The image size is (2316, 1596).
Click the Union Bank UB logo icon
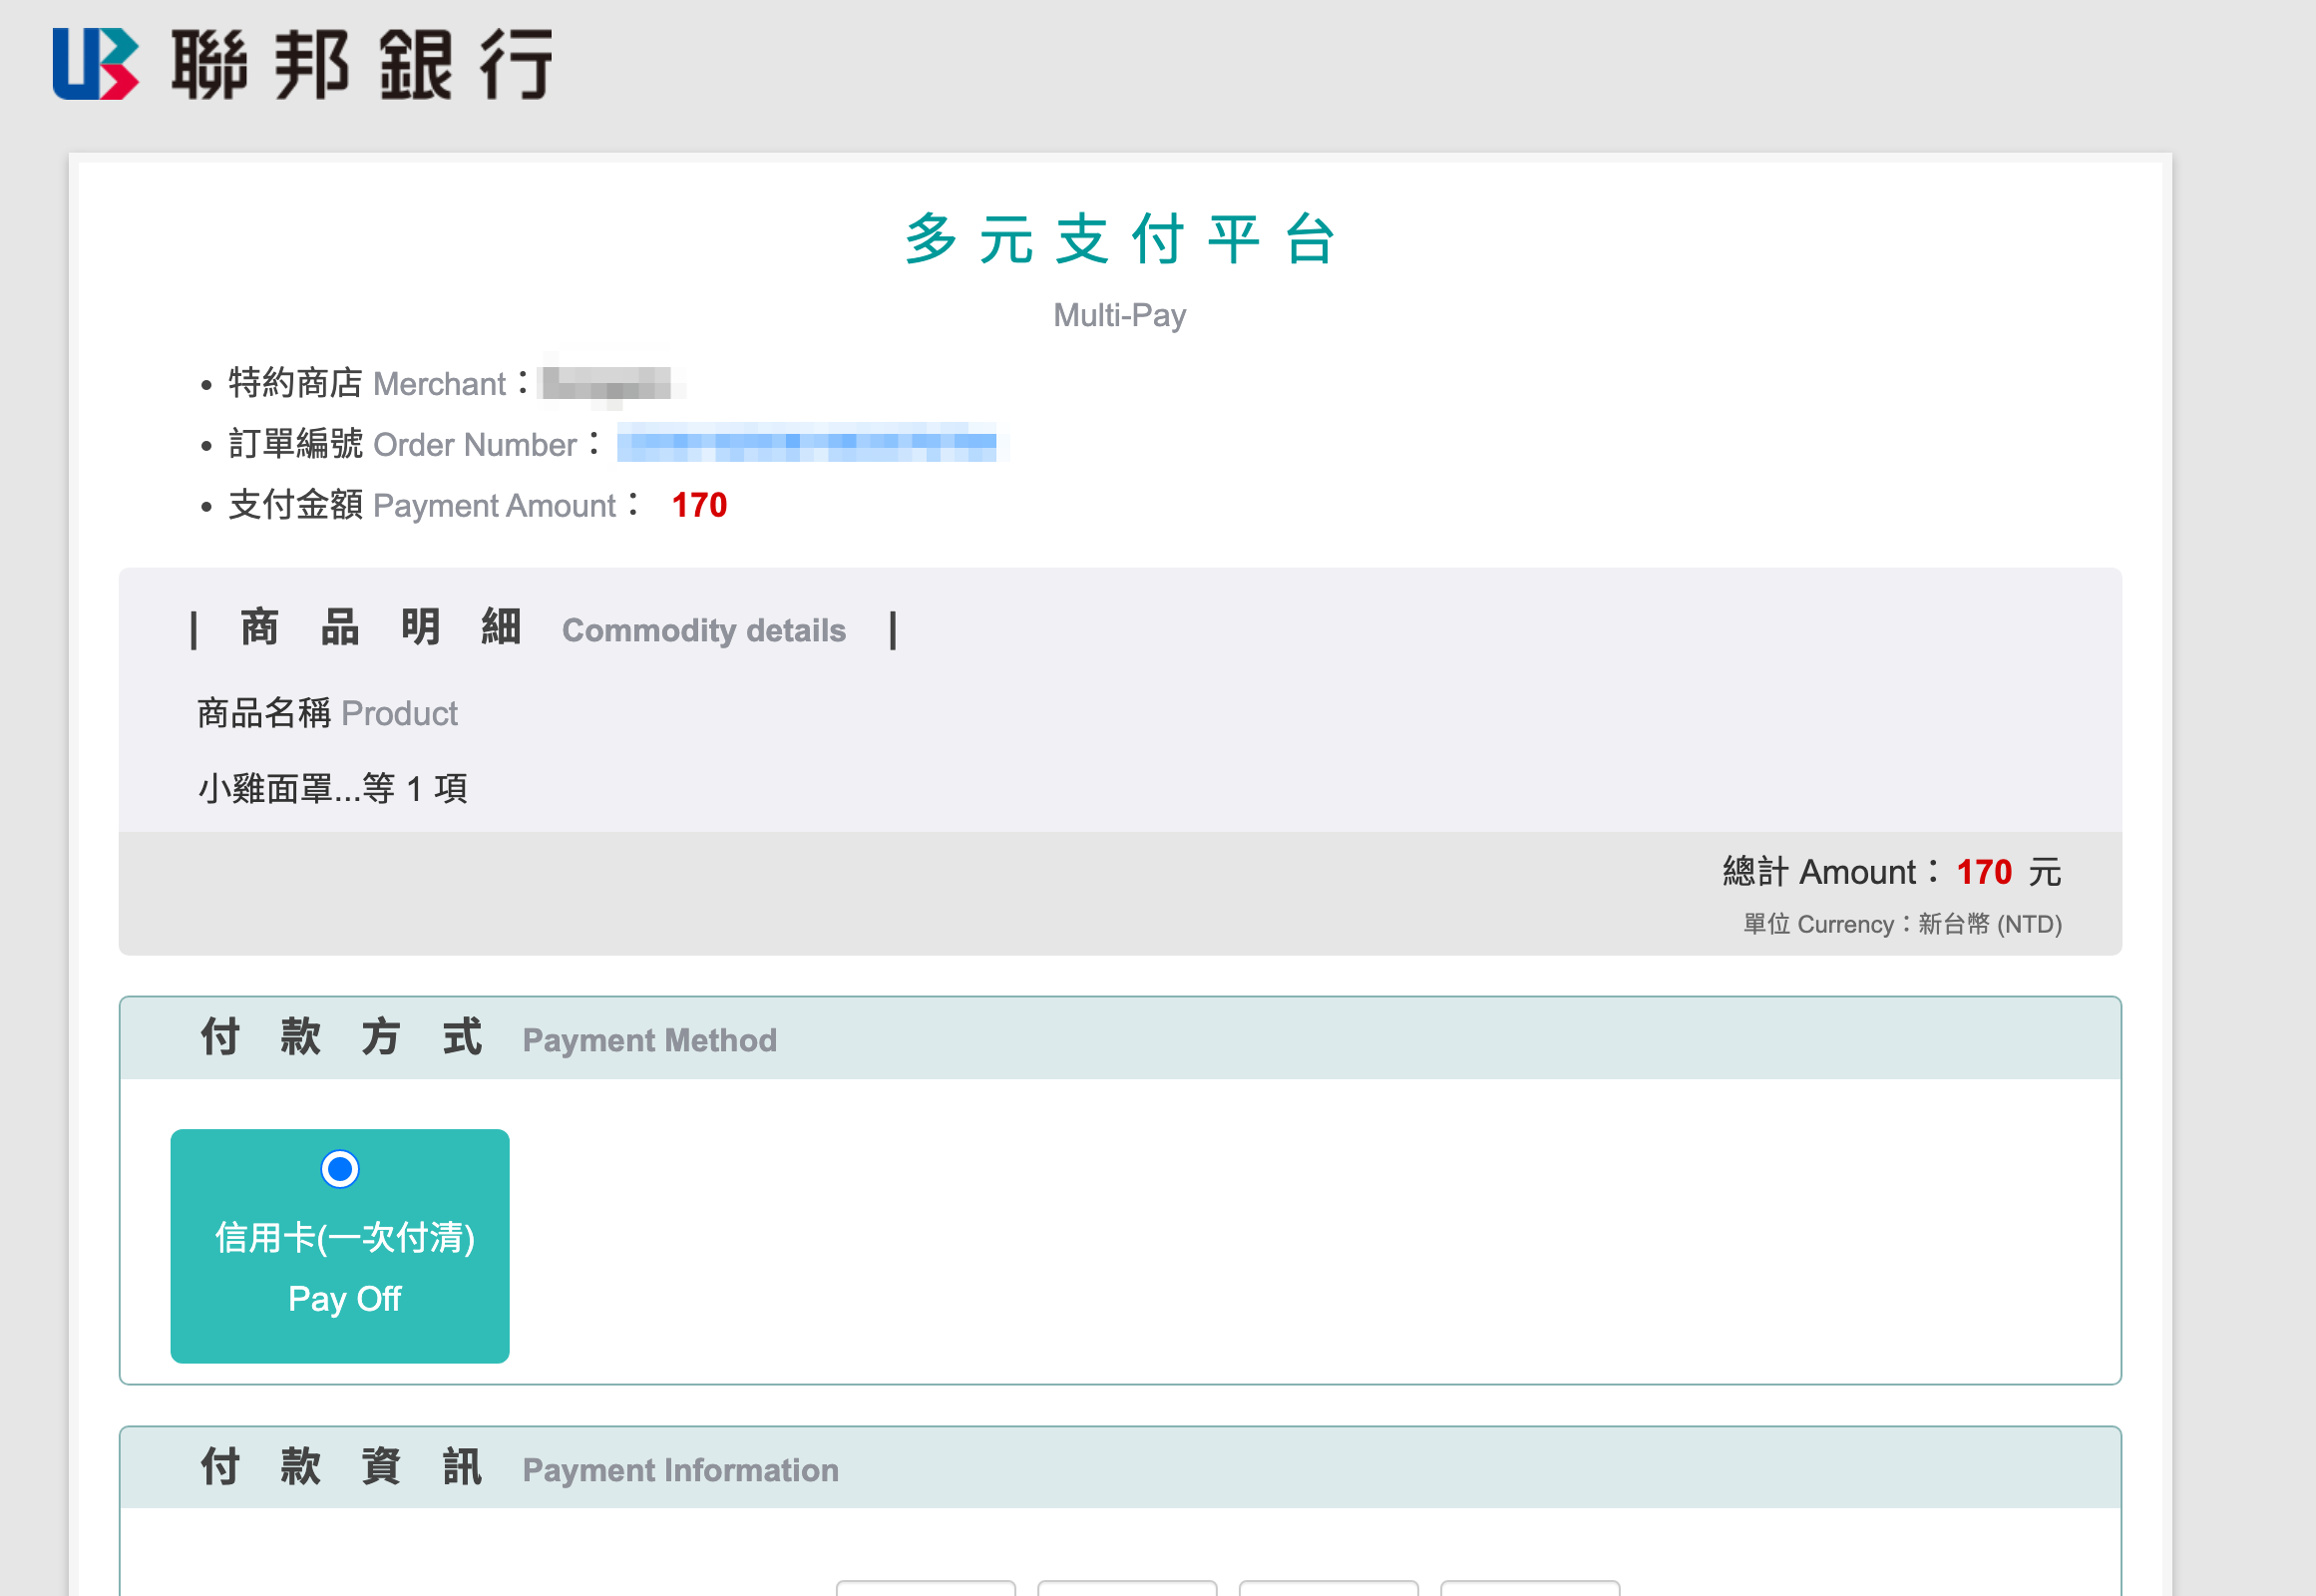point(95,64)
